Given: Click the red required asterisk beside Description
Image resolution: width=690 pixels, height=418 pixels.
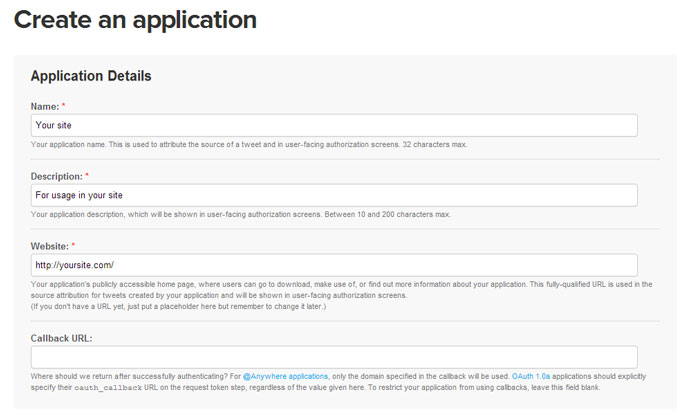Looking at the screenshot, I should tap(87, 175).
